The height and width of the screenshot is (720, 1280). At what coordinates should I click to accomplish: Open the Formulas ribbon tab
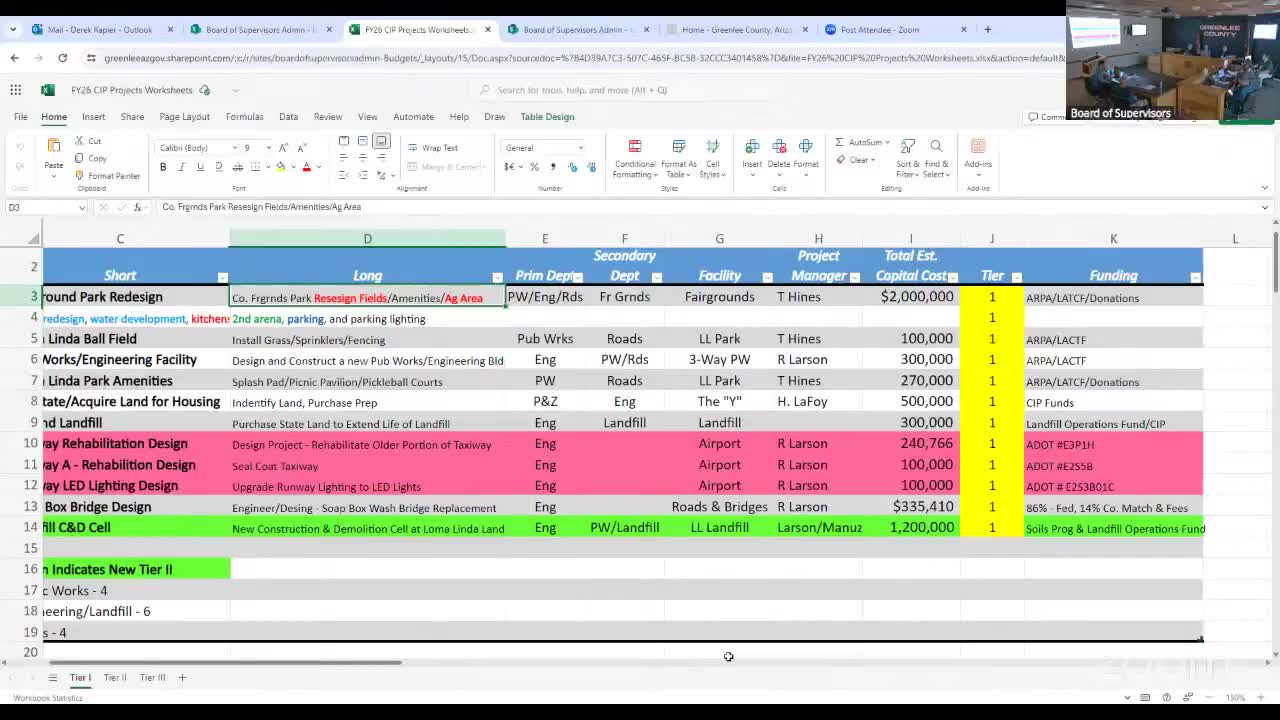pyautogui.click(x=244, y=117)
